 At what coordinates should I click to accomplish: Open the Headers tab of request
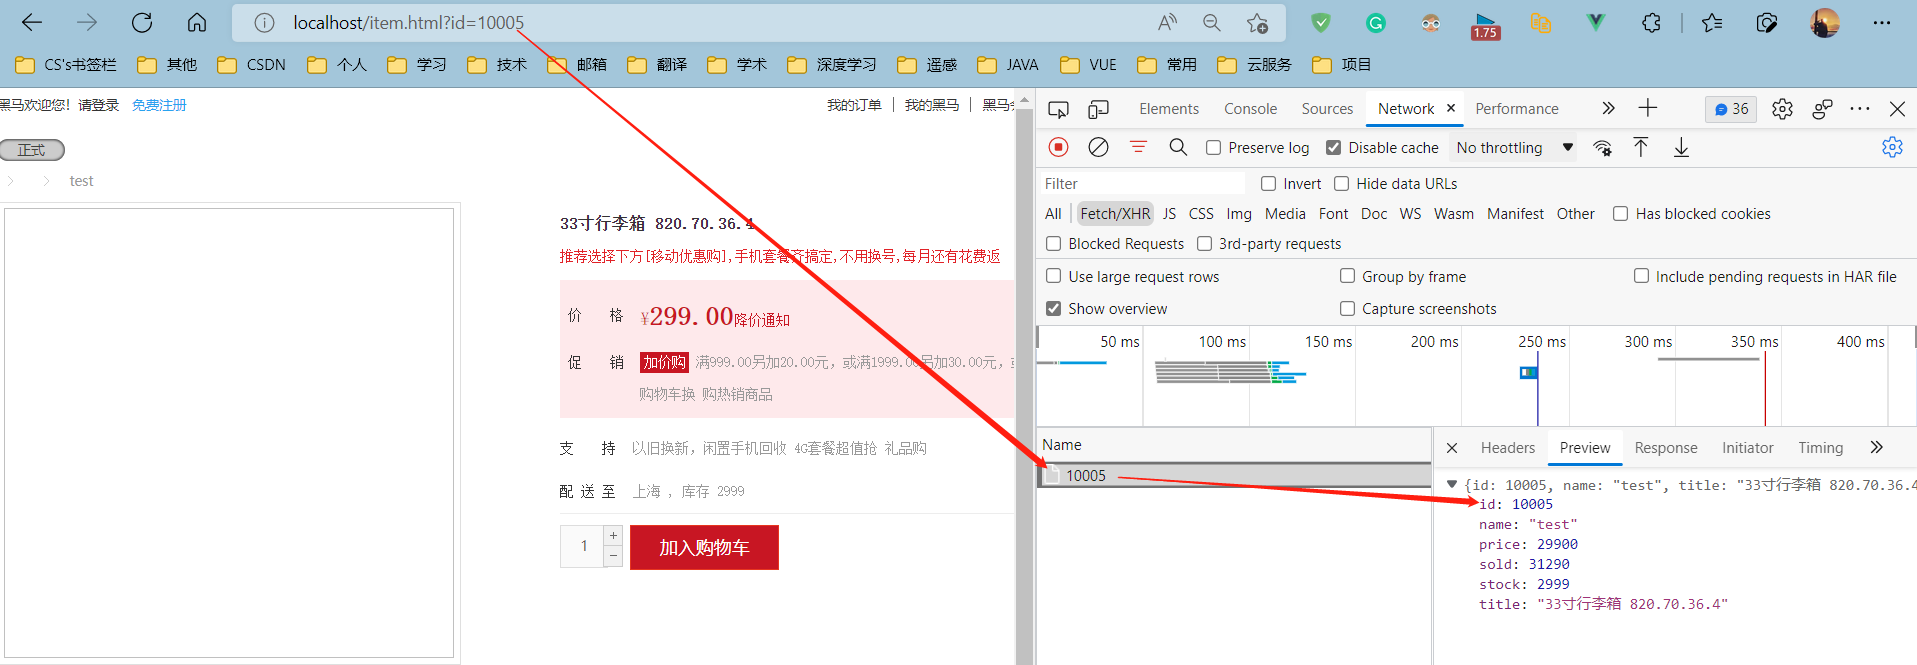[1507, 448]
